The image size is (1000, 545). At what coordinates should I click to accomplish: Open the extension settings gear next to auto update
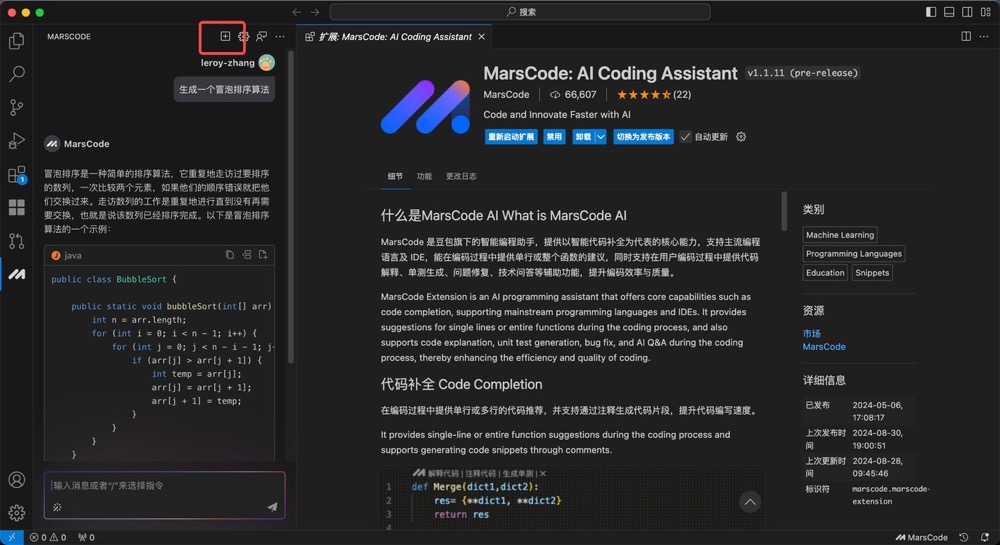click(x=741, y=136)
